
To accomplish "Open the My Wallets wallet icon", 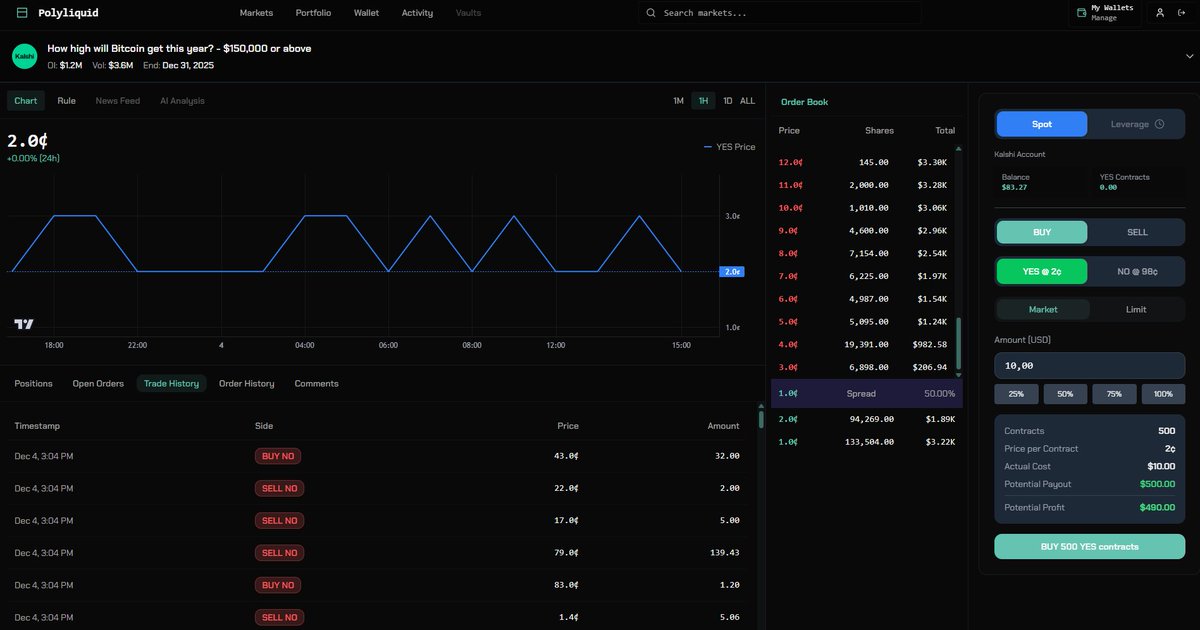I will pyautogui.click(x=1081, y=13).
